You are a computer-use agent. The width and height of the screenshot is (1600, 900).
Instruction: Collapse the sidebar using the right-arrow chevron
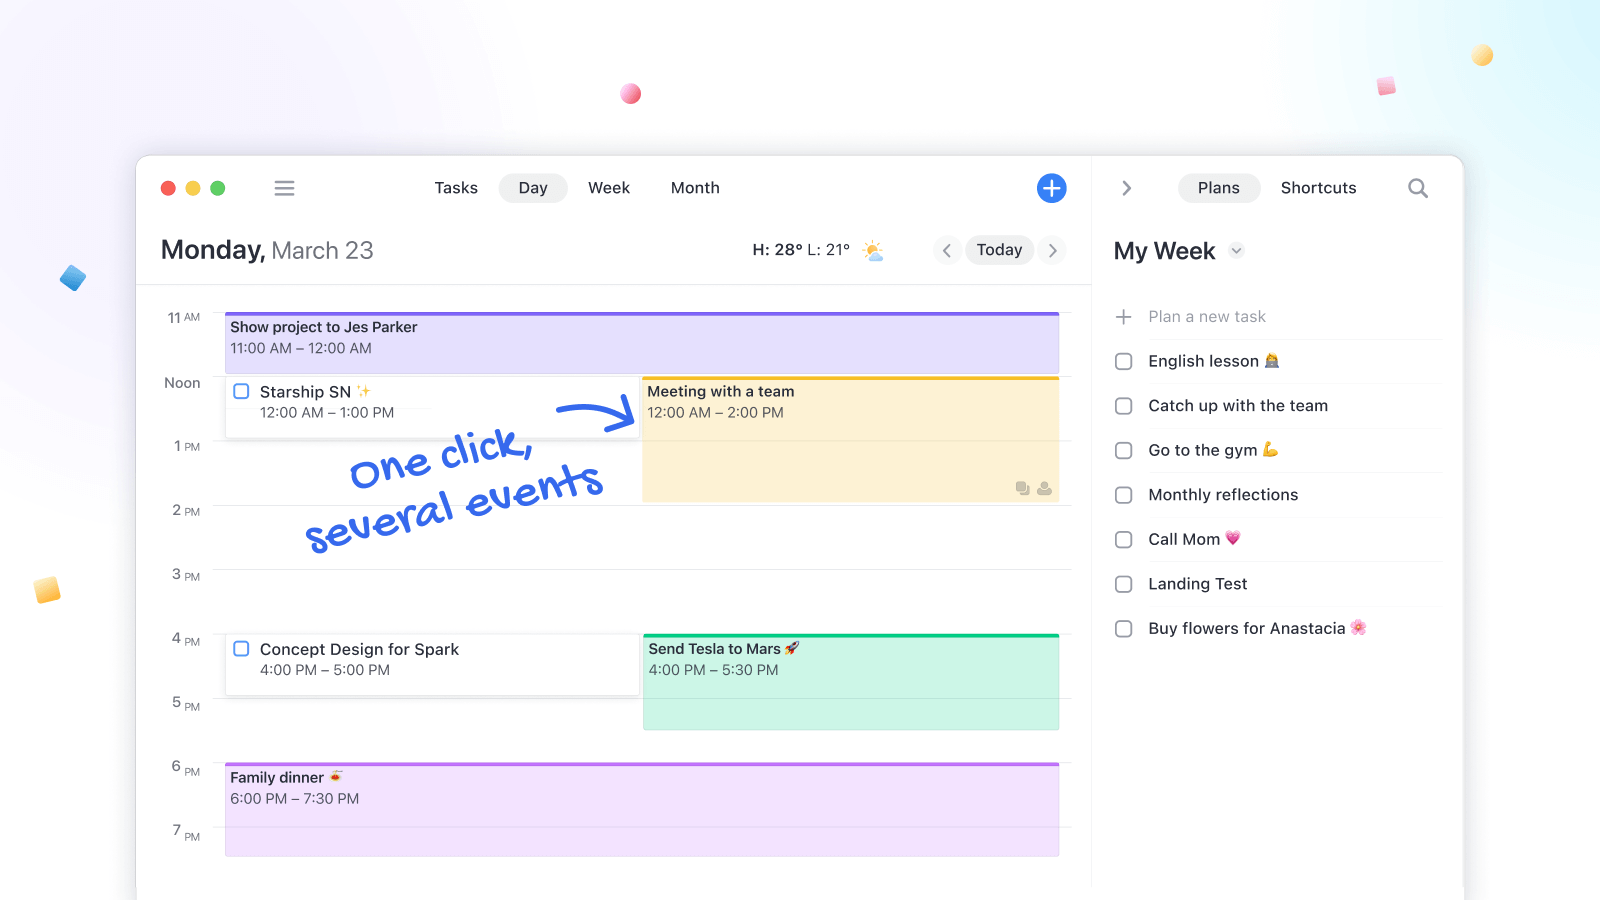(x=1127, y=188)
